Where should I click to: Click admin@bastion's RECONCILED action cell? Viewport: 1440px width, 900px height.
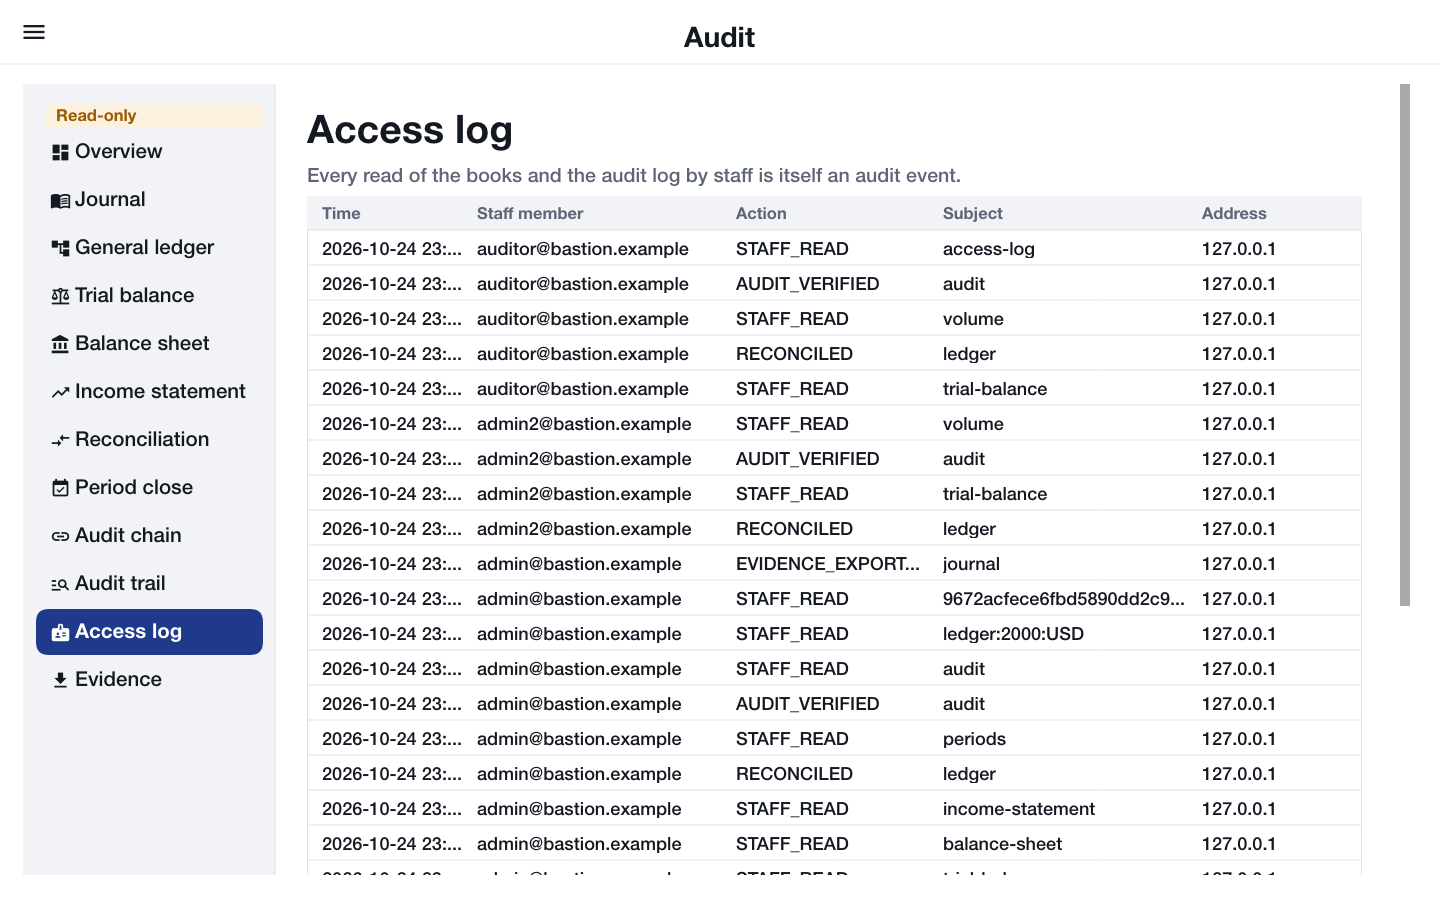[794, 774]
